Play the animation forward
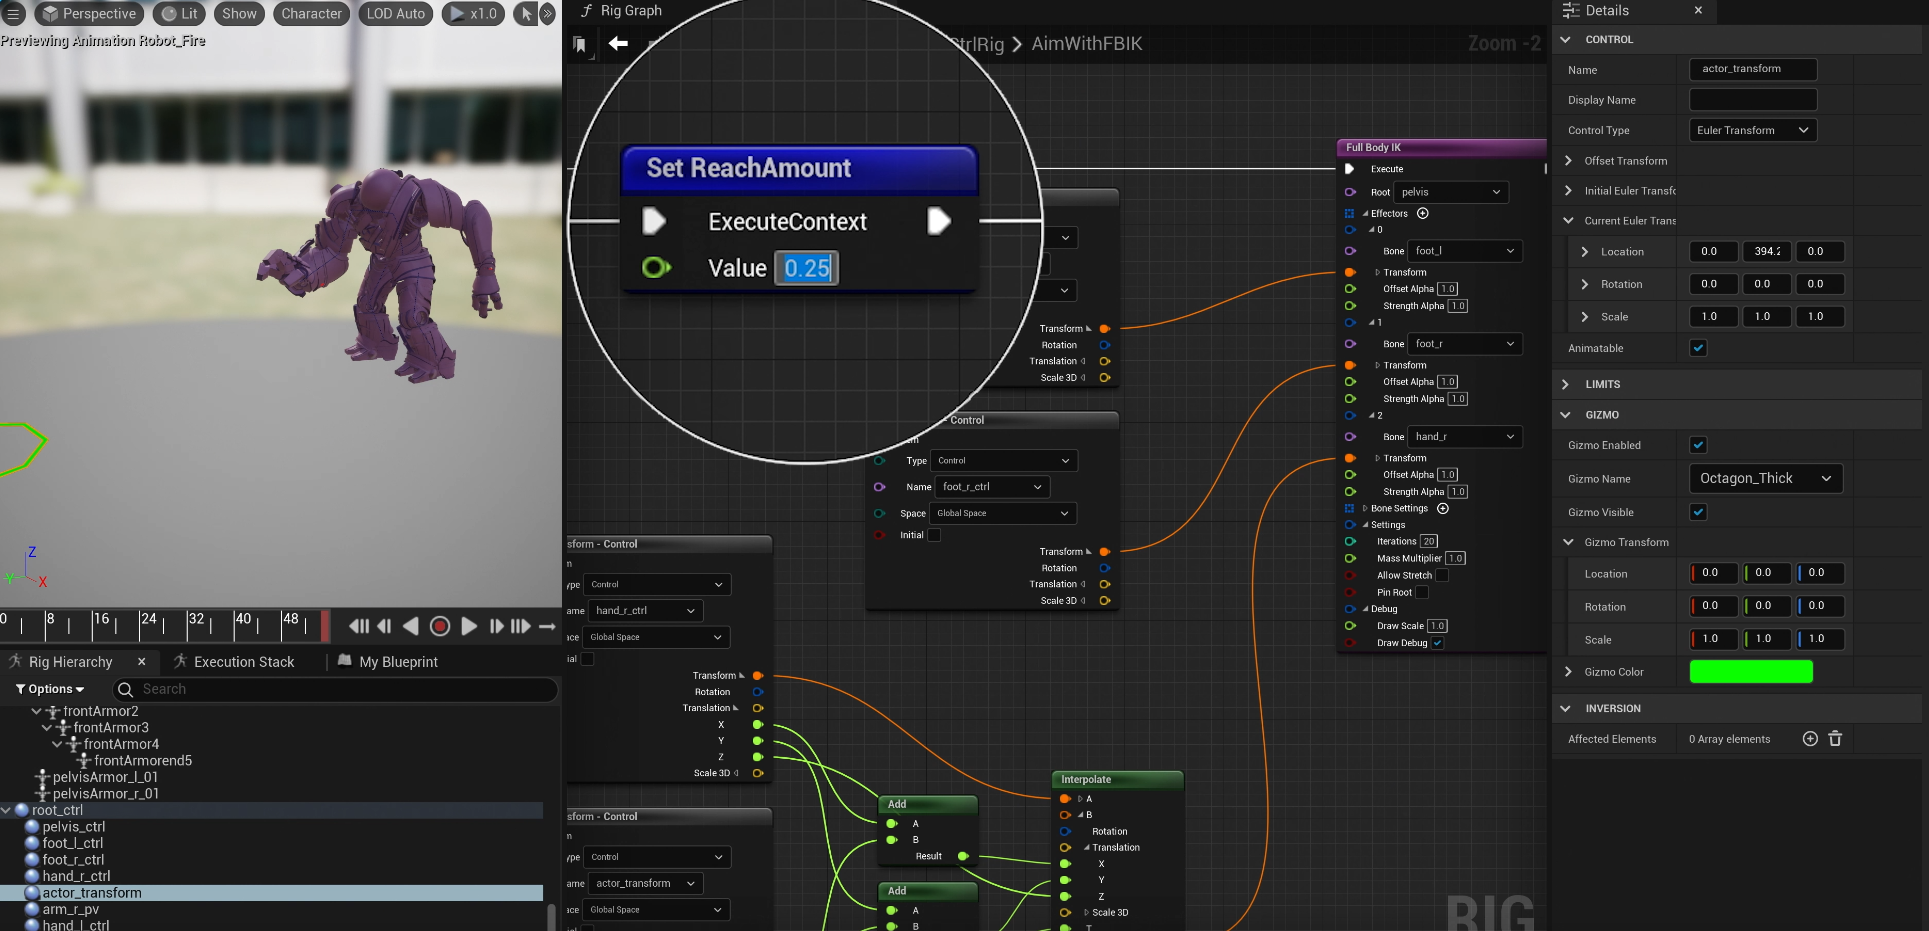The height and width of the screenshot is (931, 1929). 469,626
